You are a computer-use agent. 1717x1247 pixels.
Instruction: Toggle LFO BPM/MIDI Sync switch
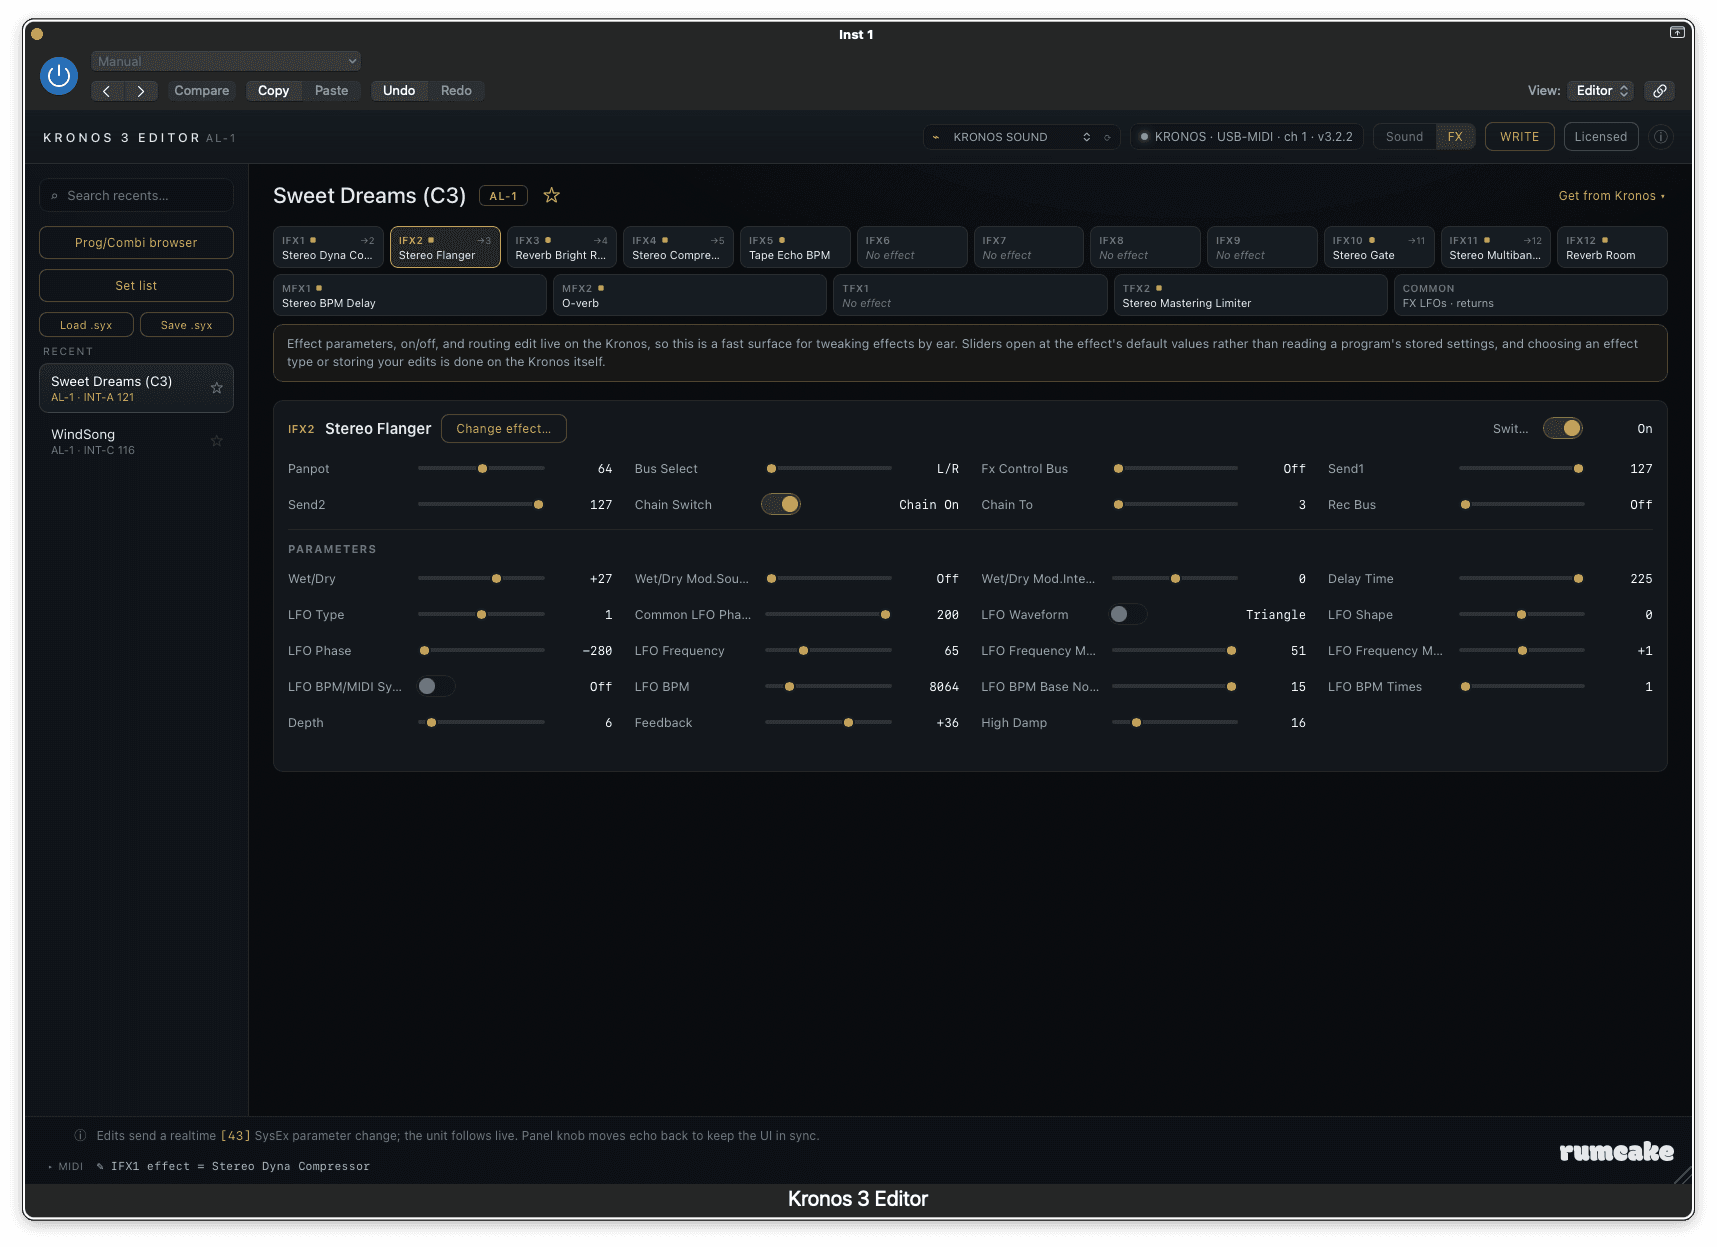[435, 686]
